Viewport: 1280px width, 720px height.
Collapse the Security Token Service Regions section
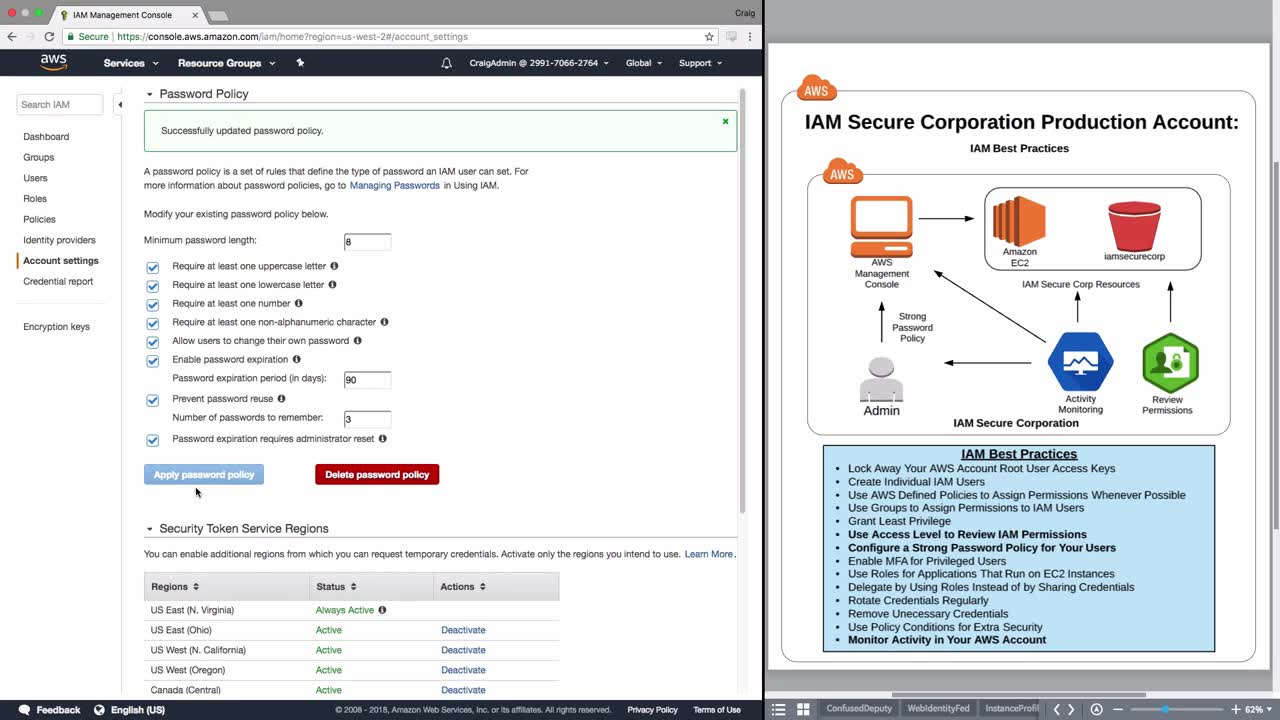[149, 529]
